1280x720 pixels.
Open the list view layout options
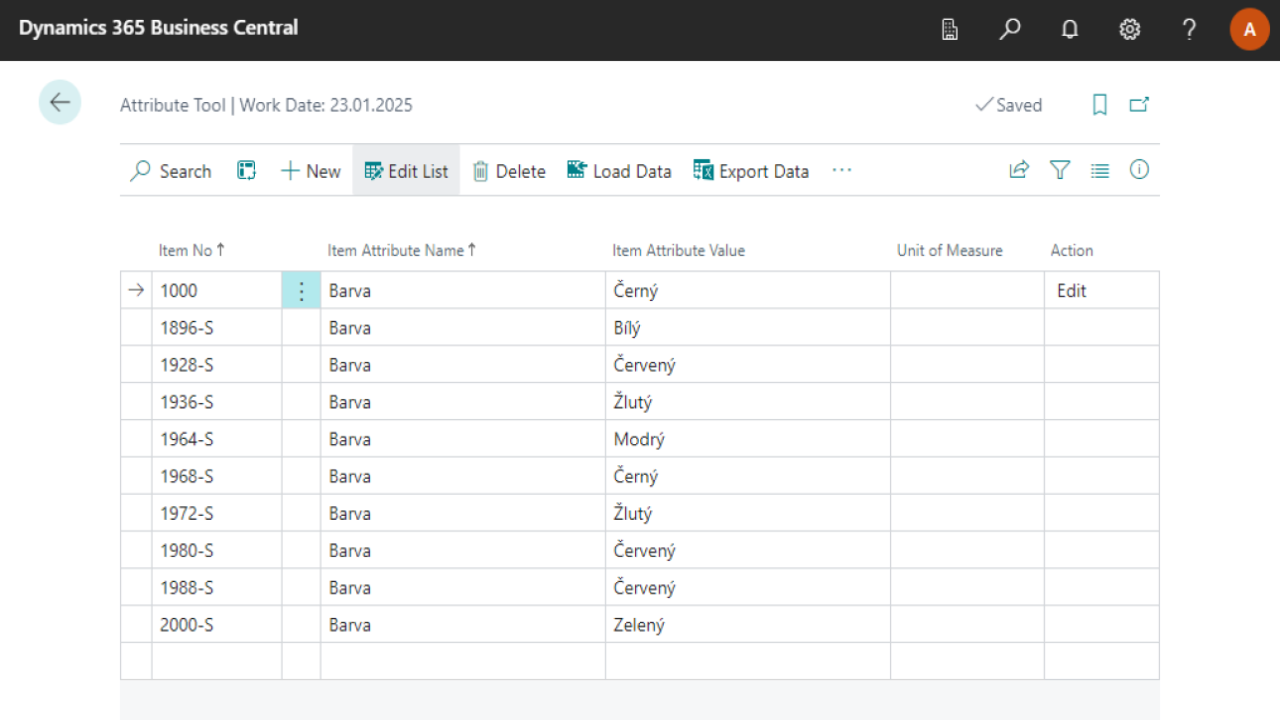(1100, 171)
